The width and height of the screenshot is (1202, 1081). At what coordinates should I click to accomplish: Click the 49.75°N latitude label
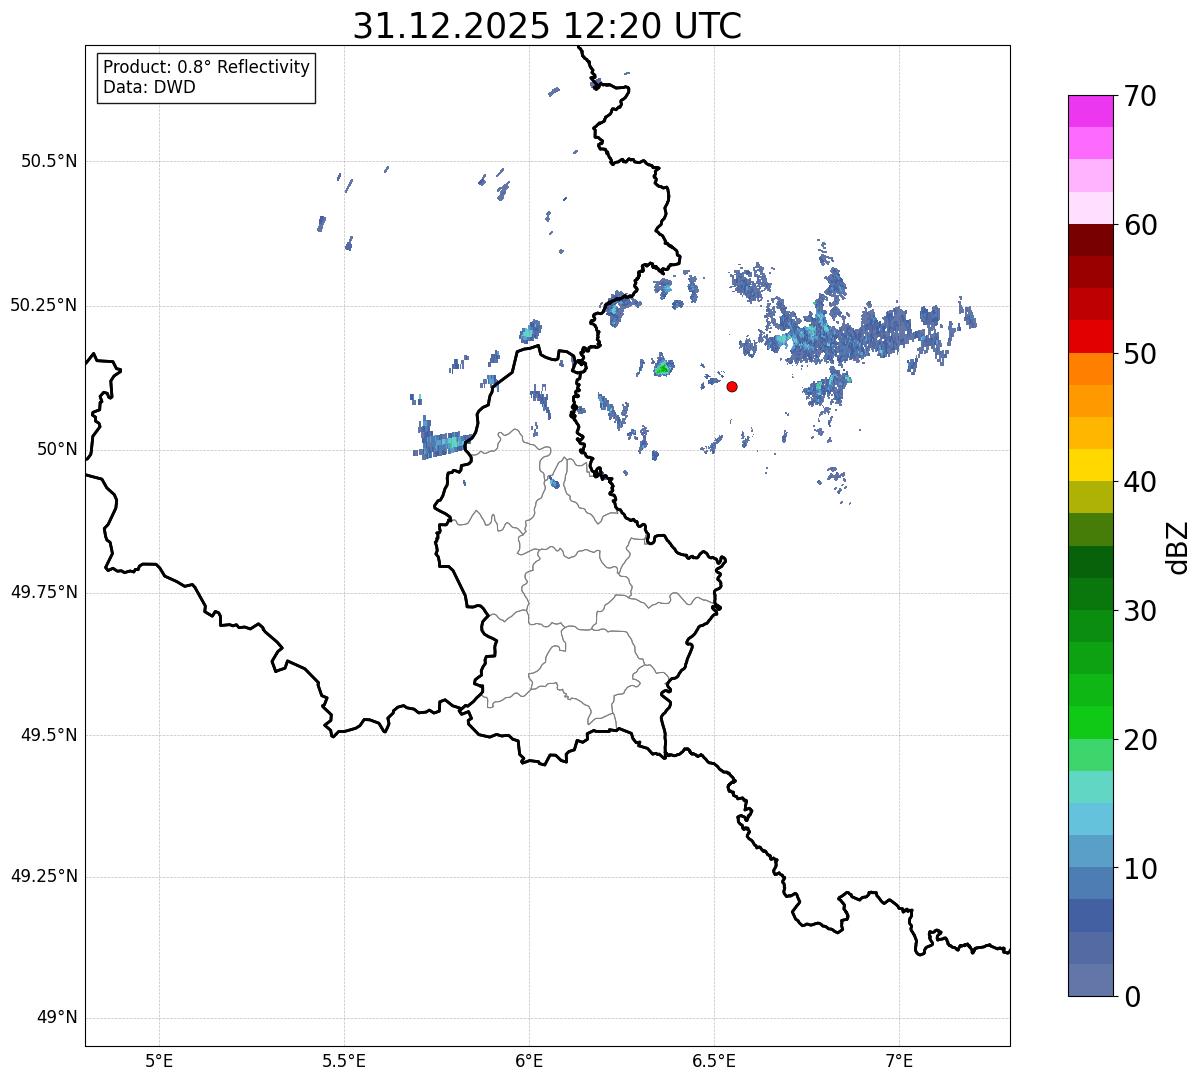tap(43, 592)
